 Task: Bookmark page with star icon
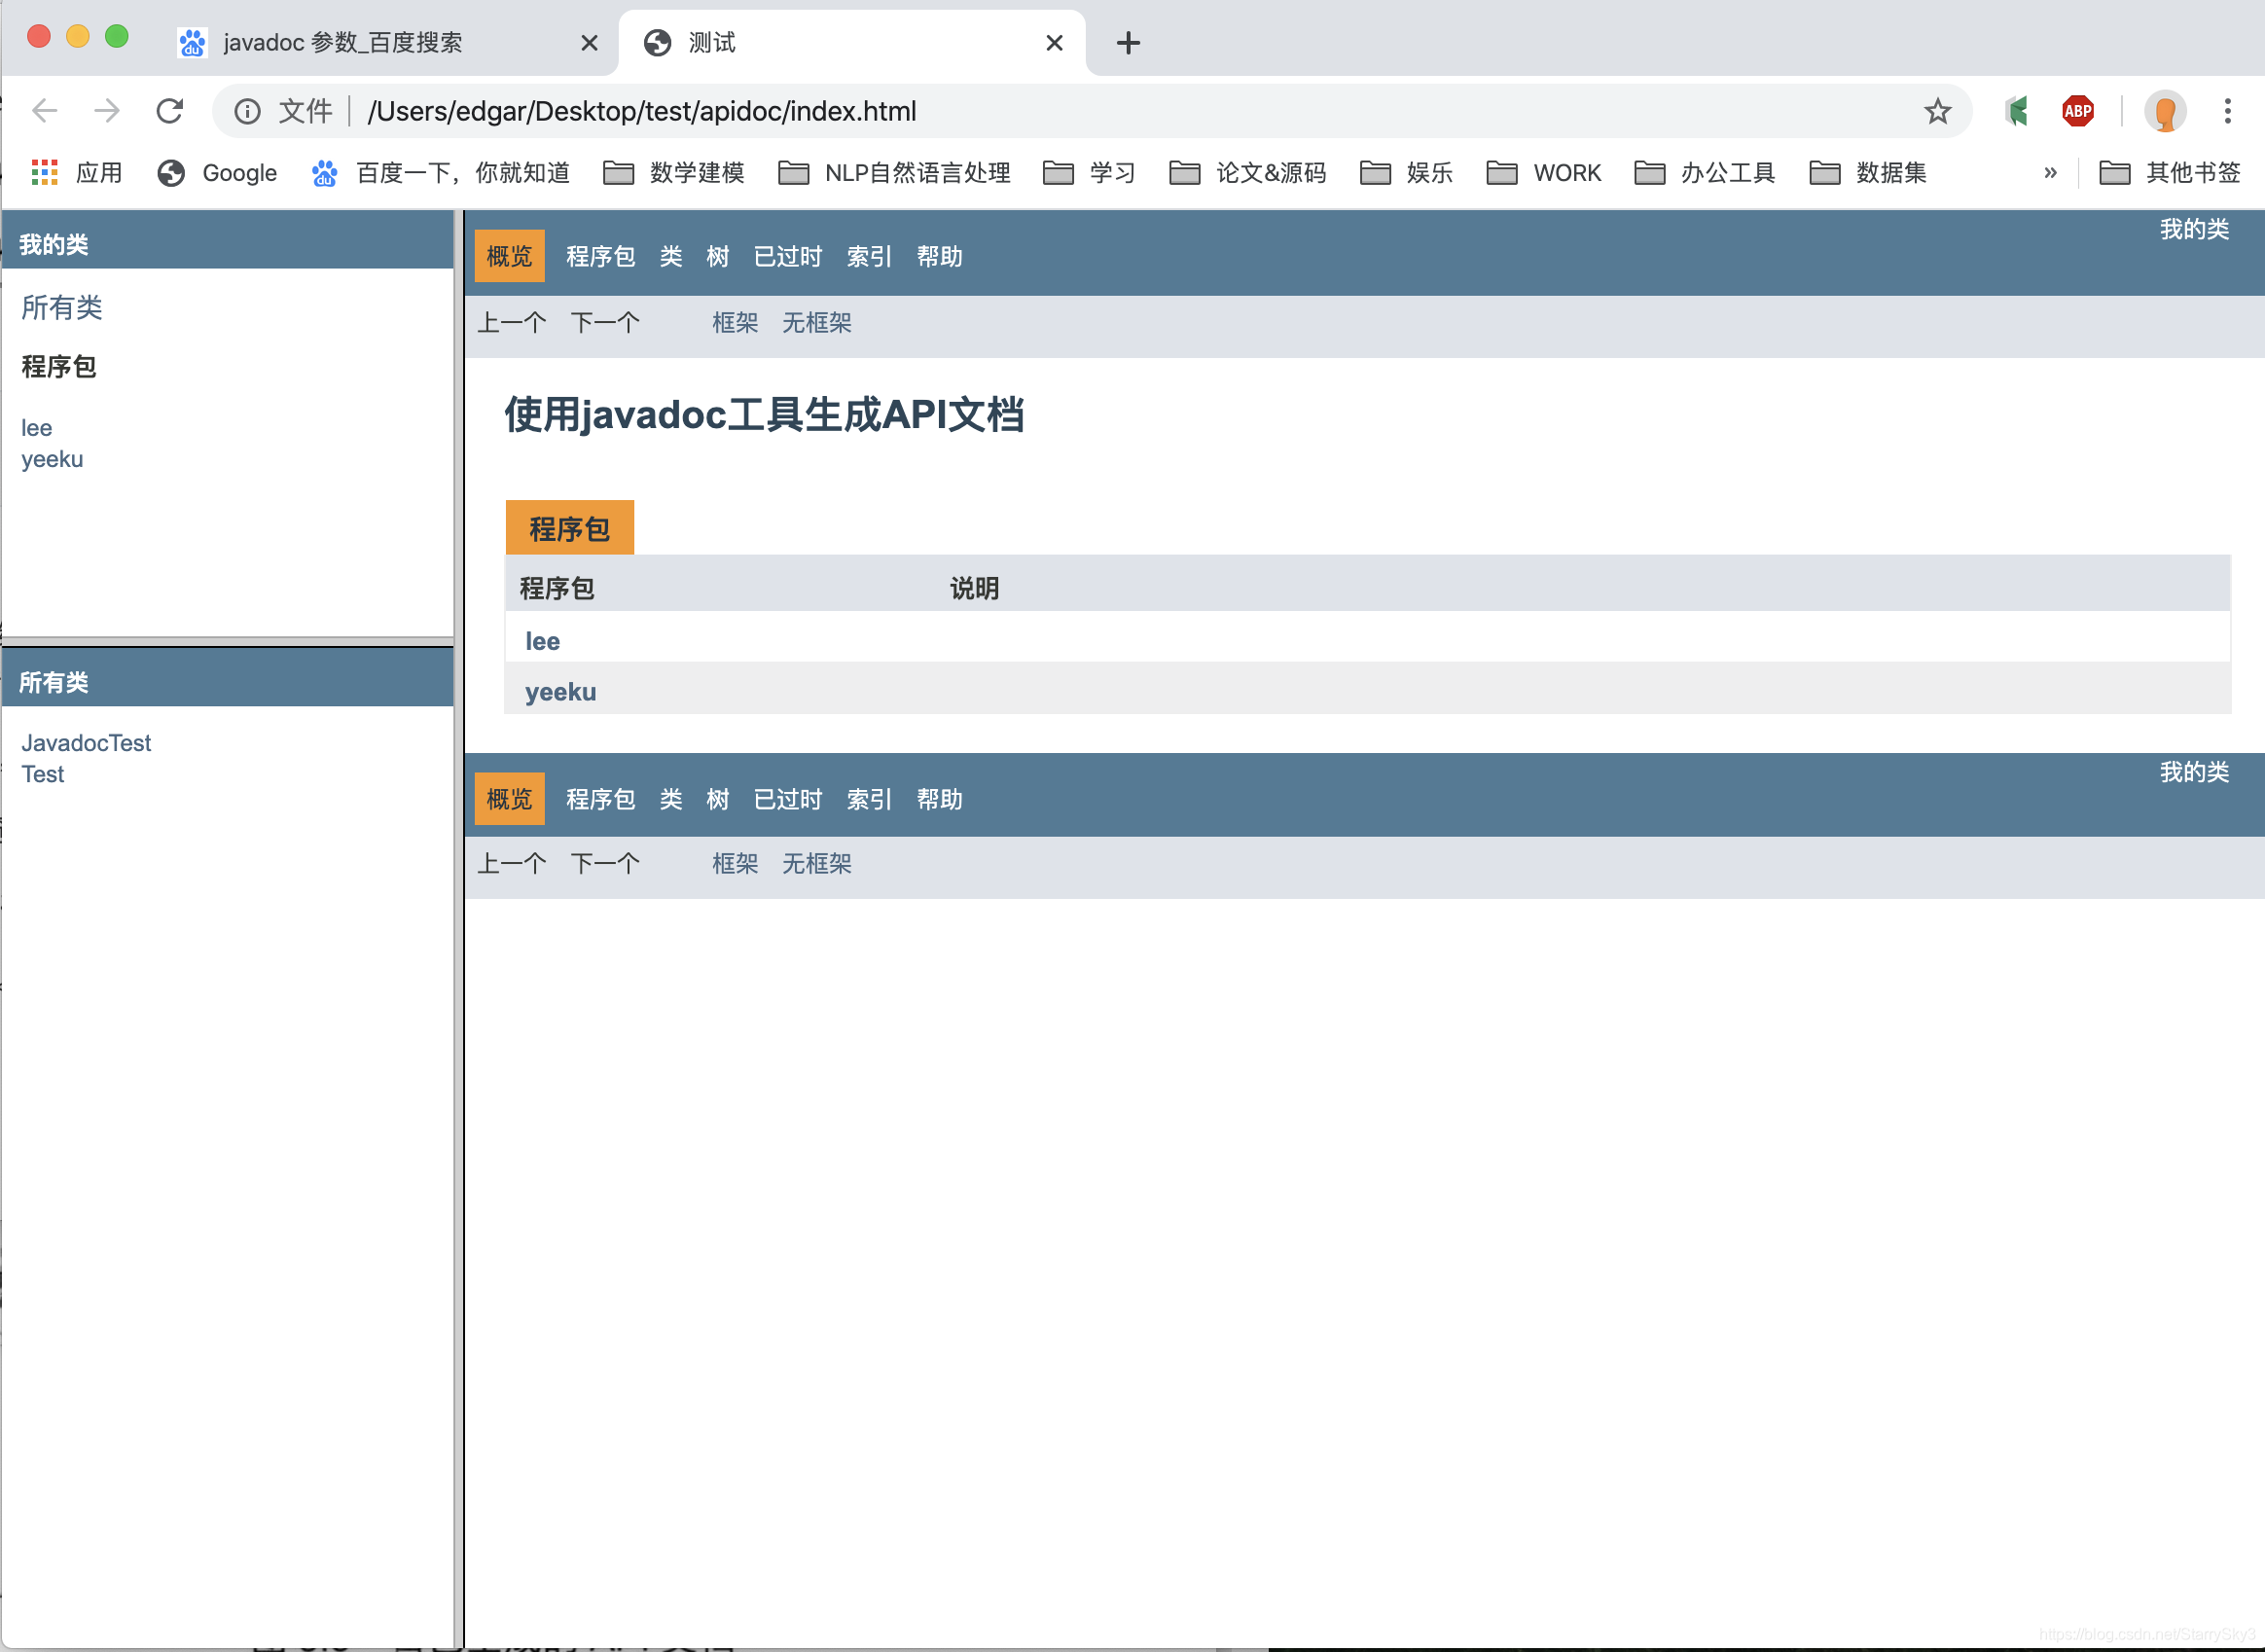(x=1937, y=111)
